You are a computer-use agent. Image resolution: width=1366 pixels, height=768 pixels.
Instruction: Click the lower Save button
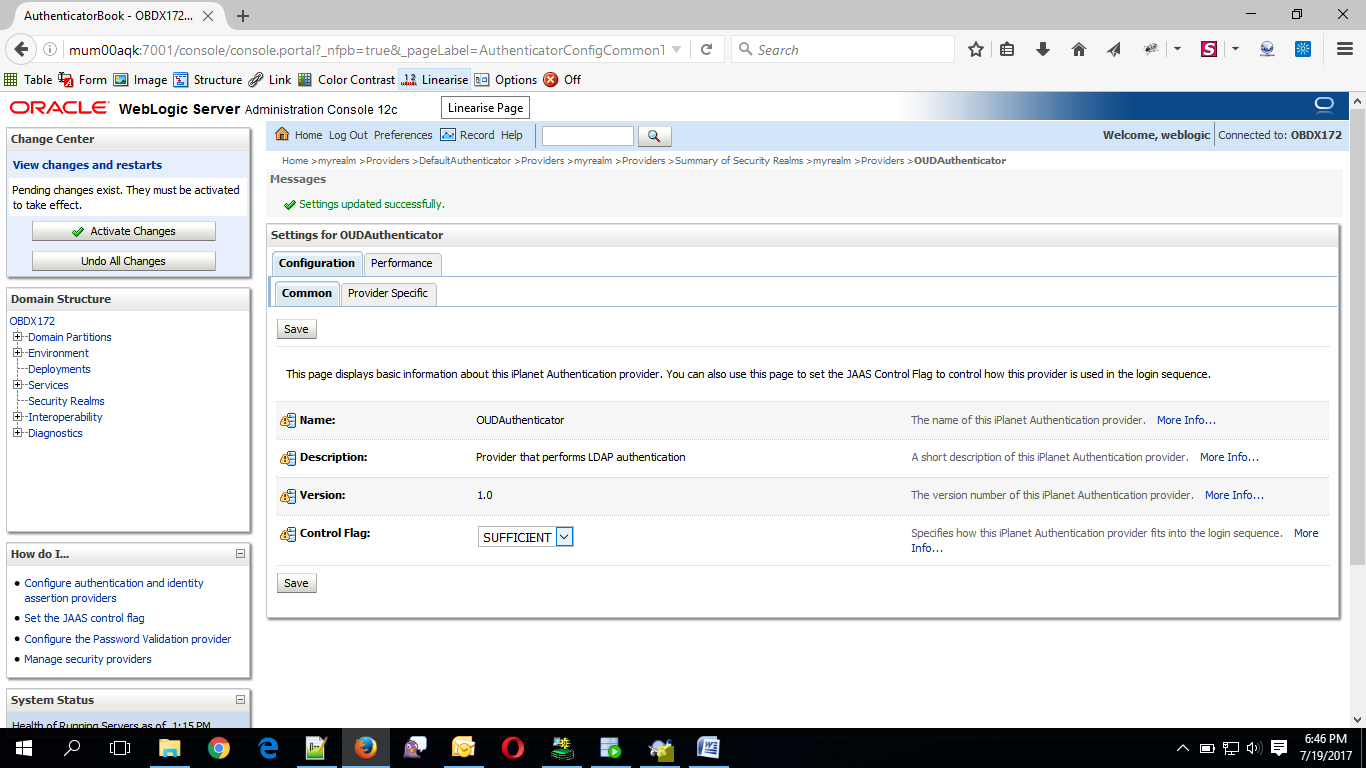pyautogui.click(x=297, y=583)
